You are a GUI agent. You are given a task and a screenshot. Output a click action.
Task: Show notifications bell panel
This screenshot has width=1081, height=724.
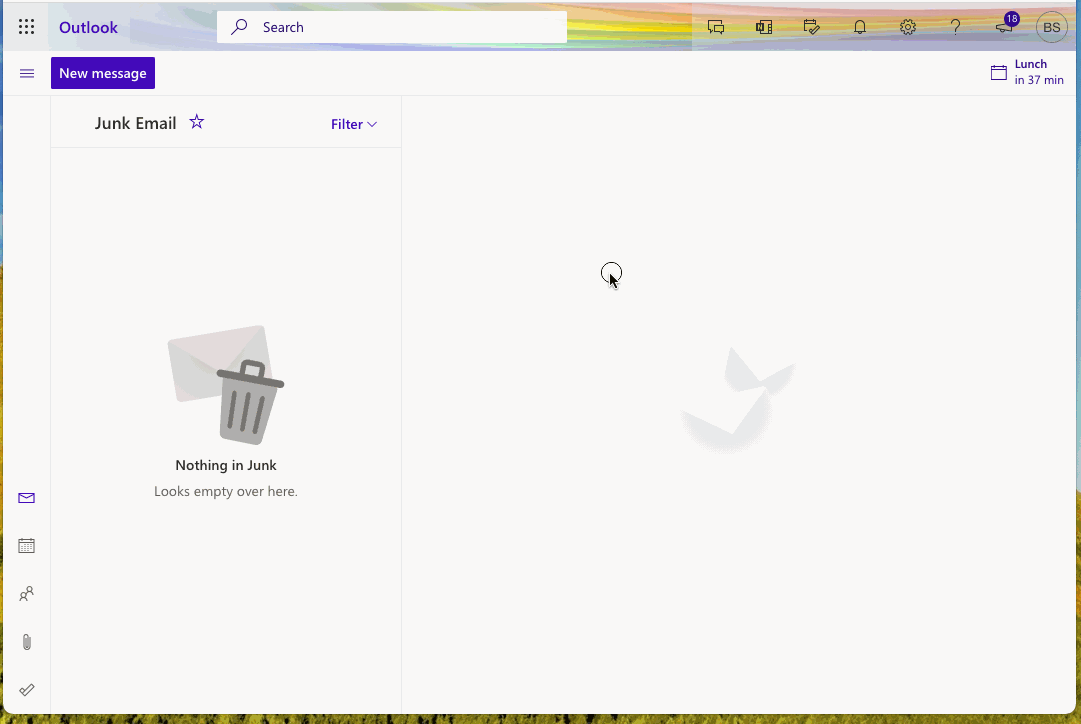[860, 27]
